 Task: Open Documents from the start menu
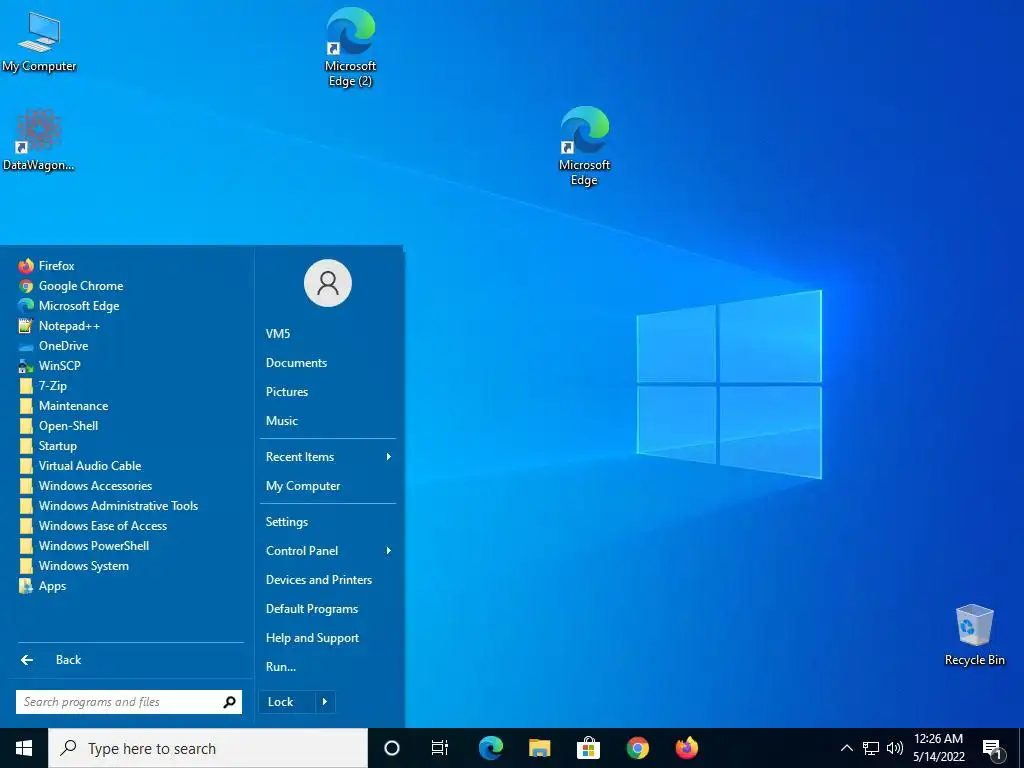pos(296,363)
